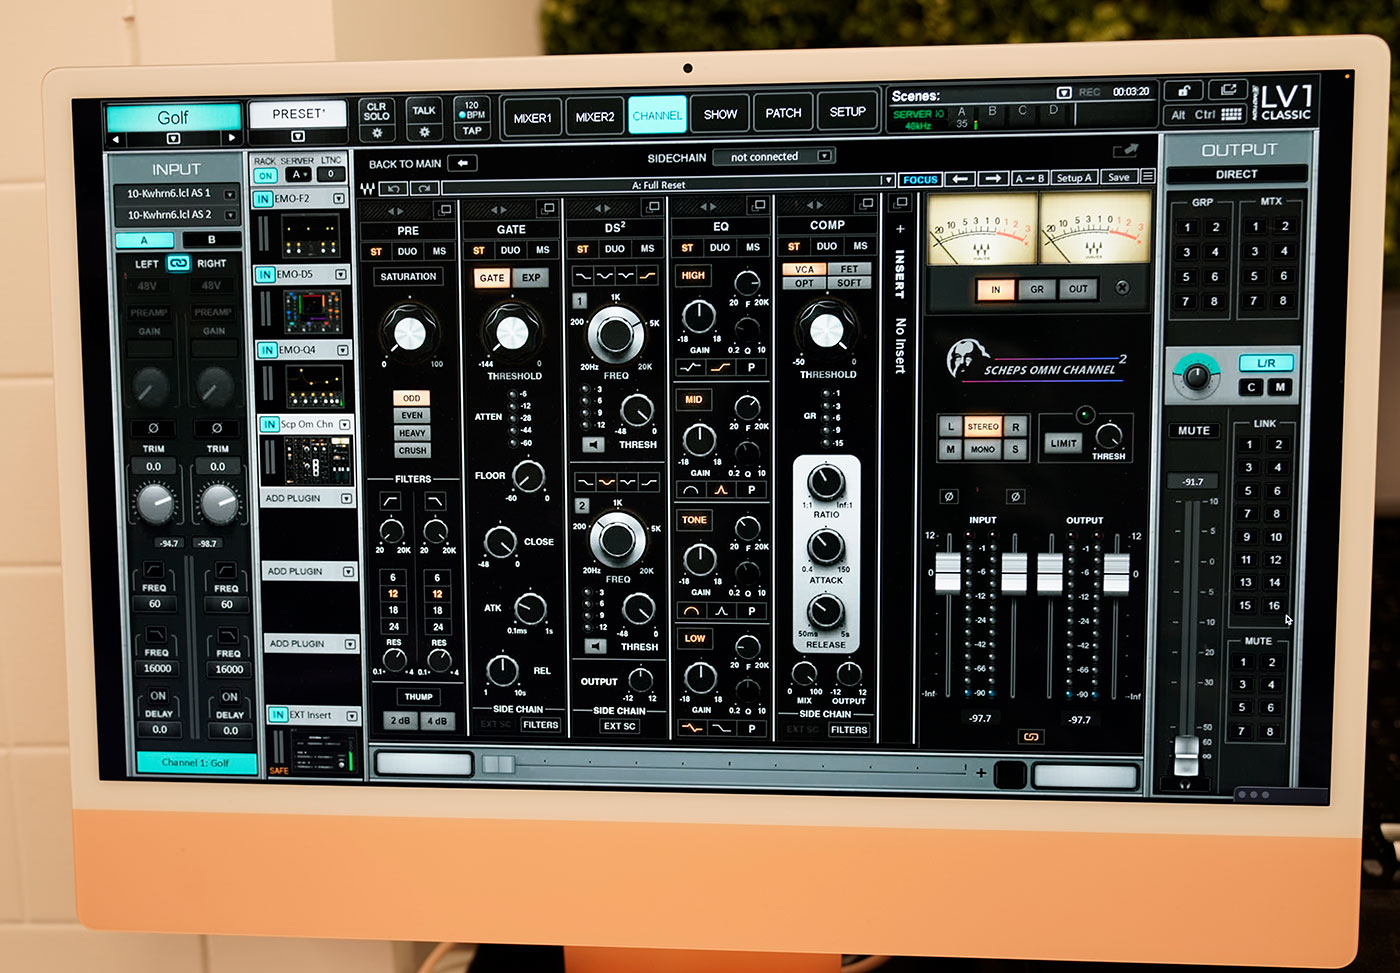This screenshot has height=973, width=1400.
Task: Click the redo arrow in plugin toolbar
Action: click(425, 188)
